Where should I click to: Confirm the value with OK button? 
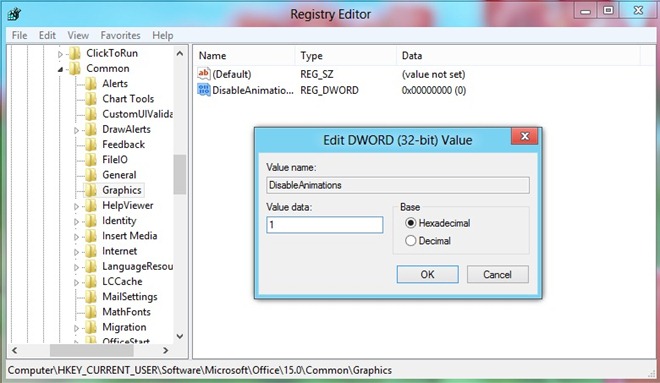pyautogui.click(x=427, y=274)
